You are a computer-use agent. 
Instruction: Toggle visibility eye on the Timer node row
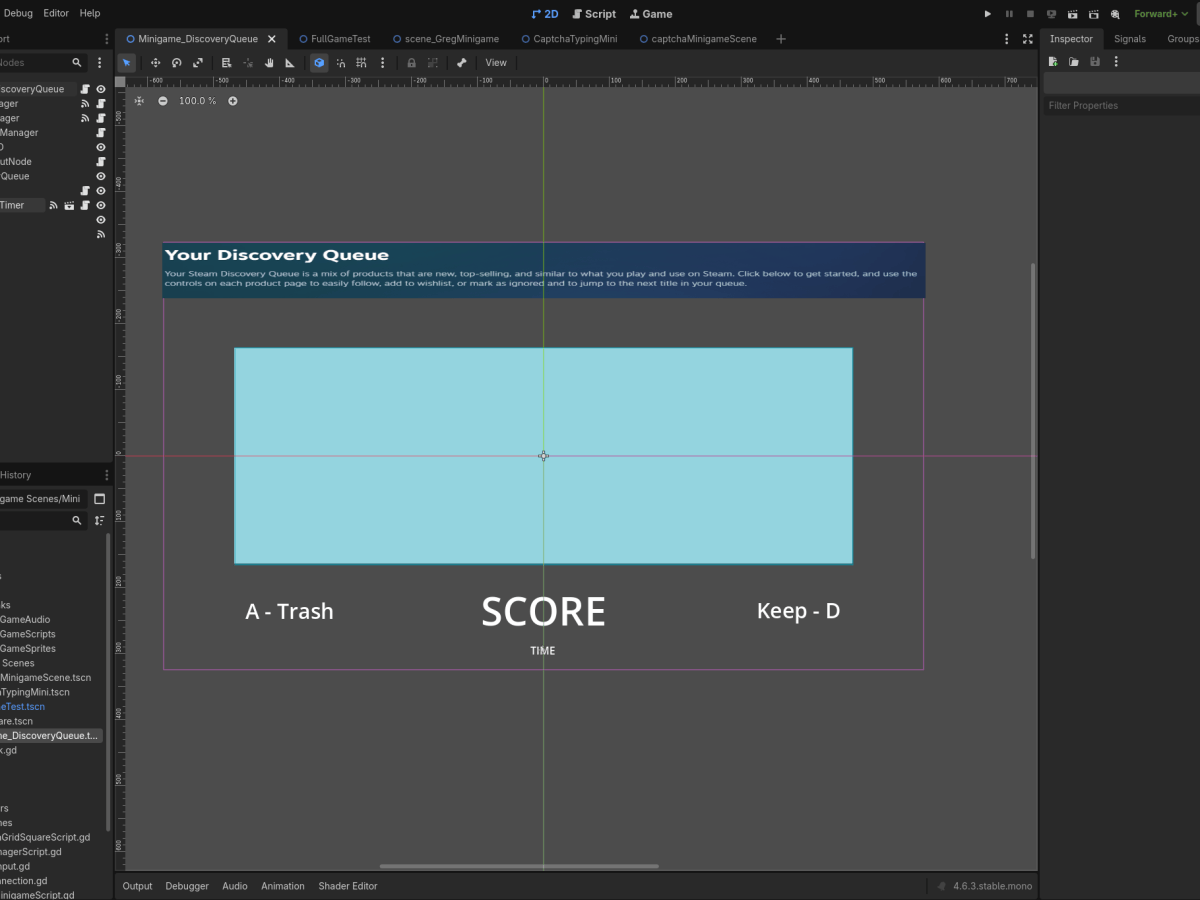(x=101, y=205)
